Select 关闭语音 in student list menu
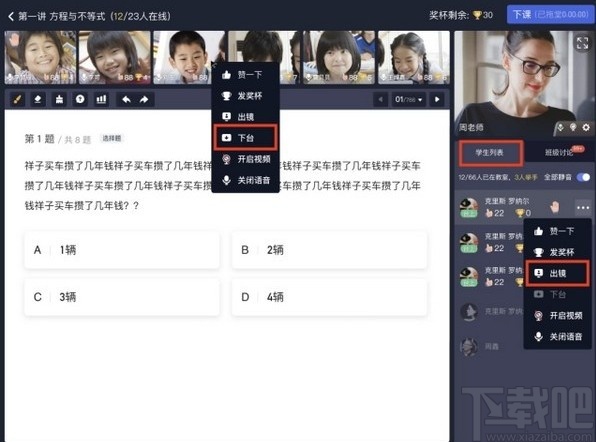 pyautogui.click(x=557, y=336)
